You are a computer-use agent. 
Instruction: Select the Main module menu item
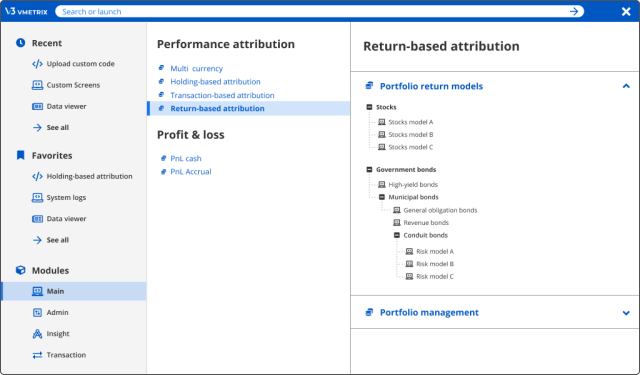tap(74, 291)
